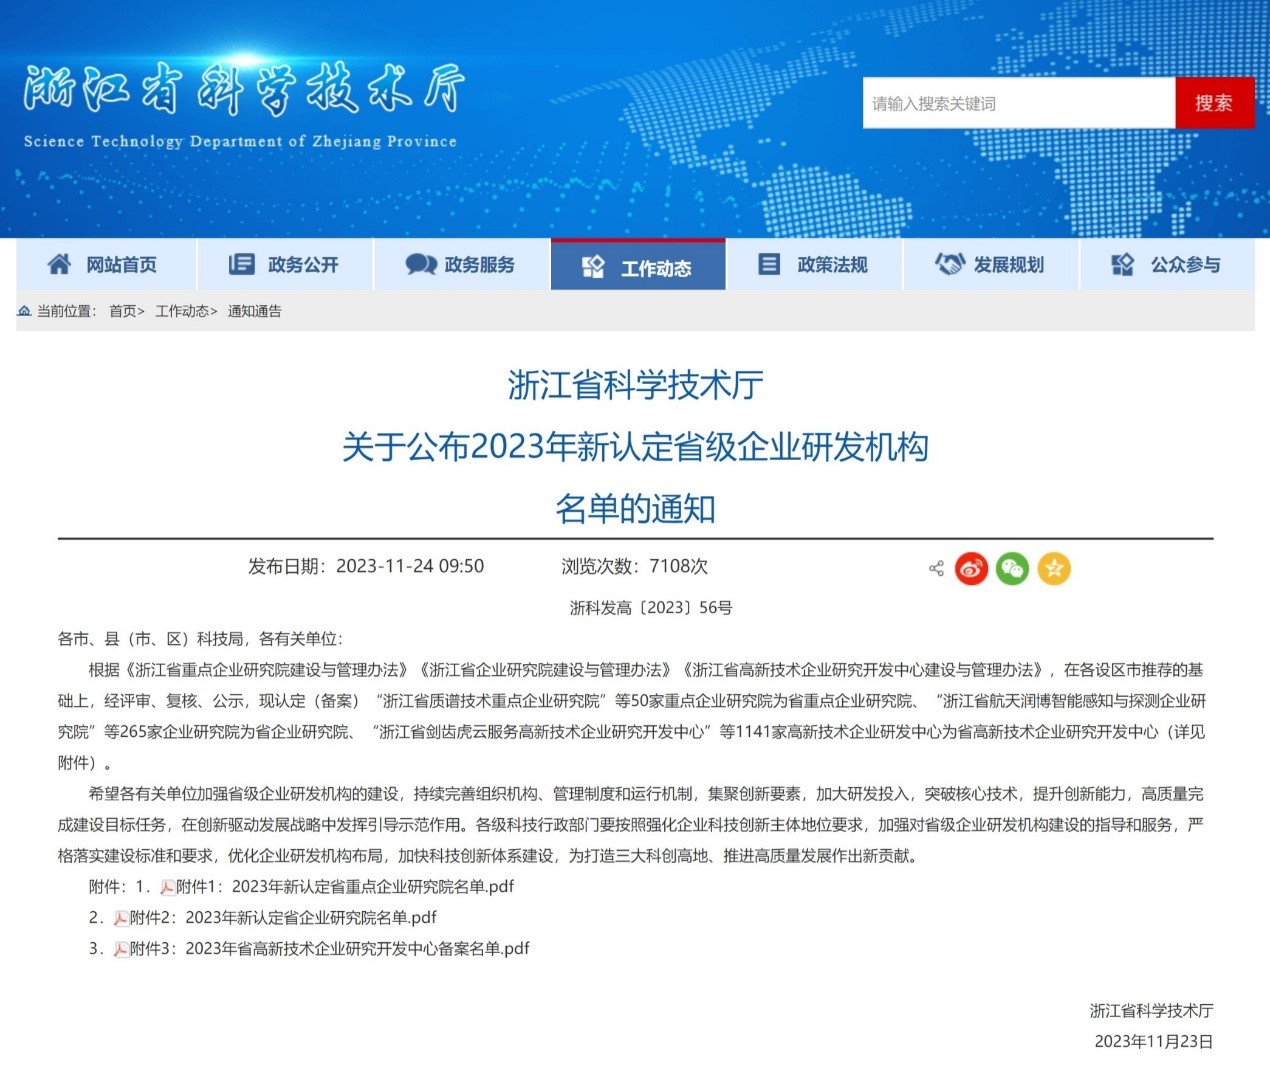Screen dimensions: 1270x1065
Task: Click the document icon beside 政务公开
Action: (241, 264)
